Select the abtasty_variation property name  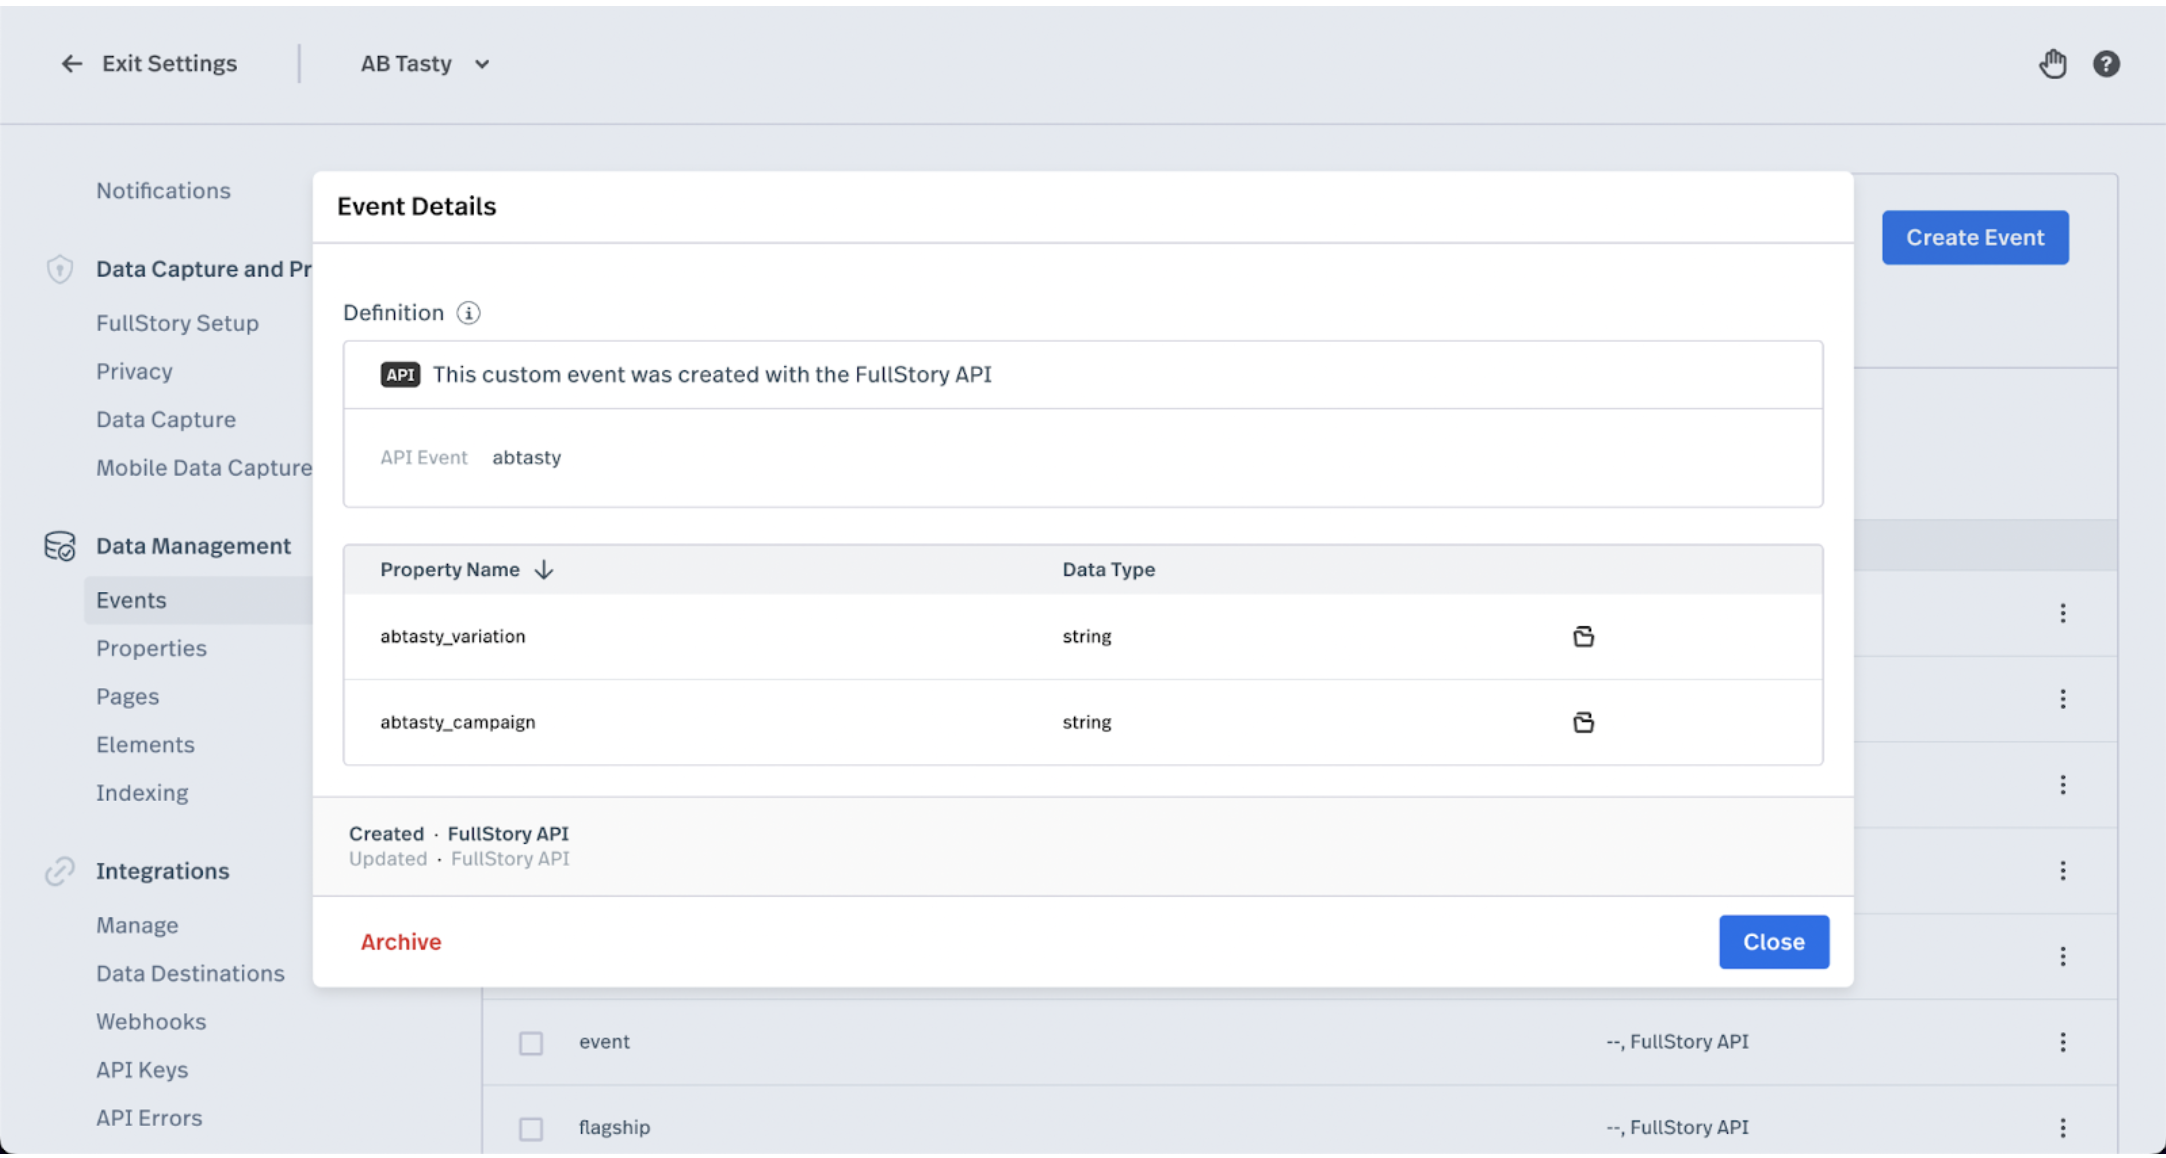[x=452, y=637]
